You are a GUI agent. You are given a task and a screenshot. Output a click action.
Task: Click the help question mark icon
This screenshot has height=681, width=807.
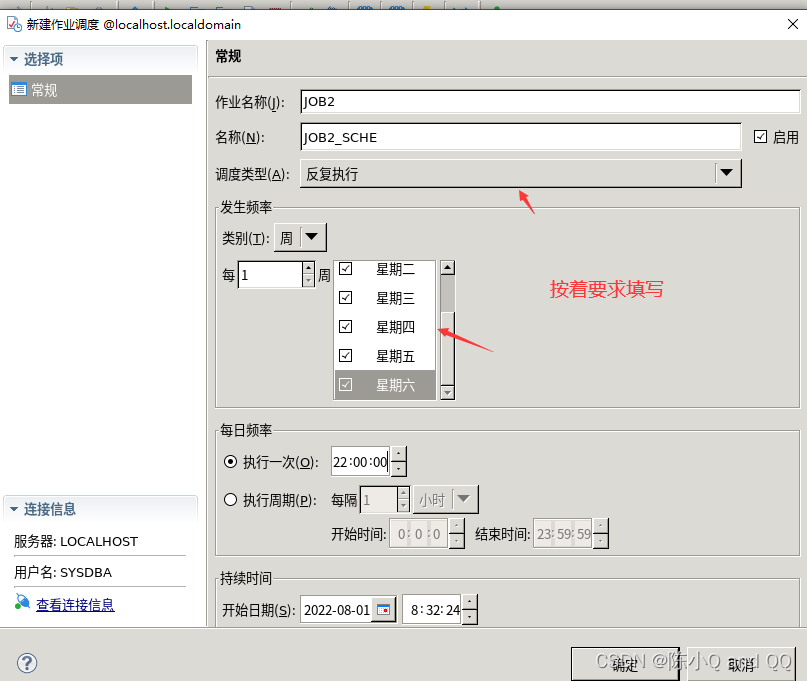click(x=26, y=662)
